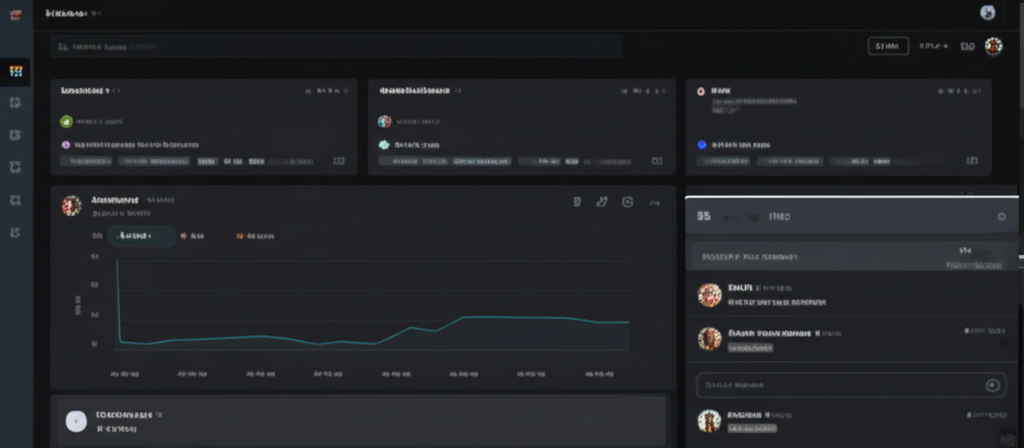The width and height of the screenshot is (1024, 448).
Task: Click the green circle icon in first card
Action: [67, 121]
